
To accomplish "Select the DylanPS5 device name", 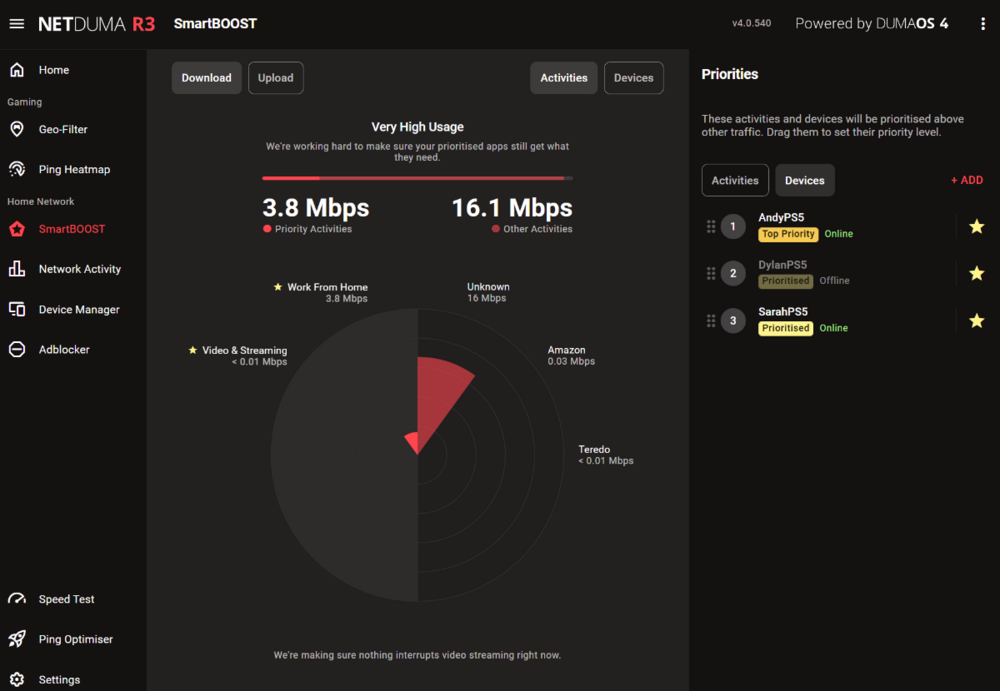I will pyautogui.click(x=783, y=265).
